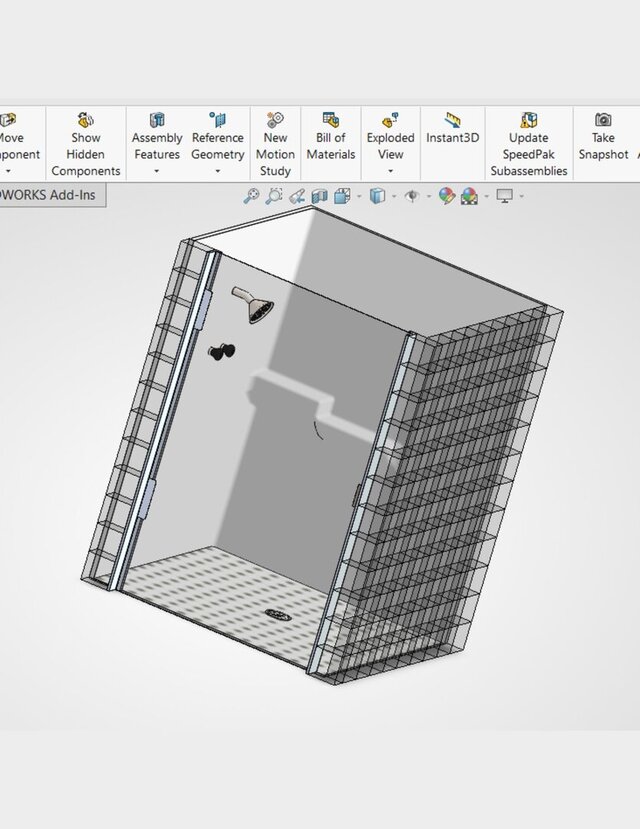Click the View Settings monitor icon
Screen dimensions: 640x829
coord(505,196)
